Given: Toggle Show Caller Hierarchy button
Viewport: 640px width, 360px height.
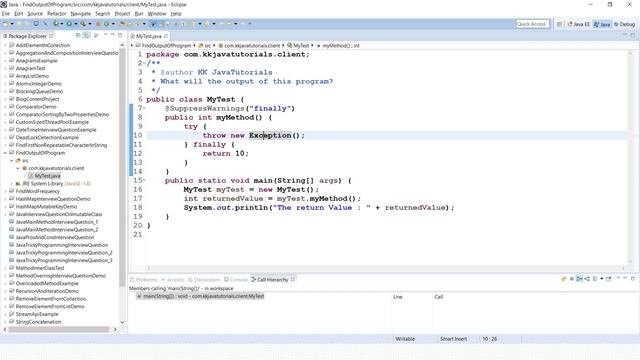Looking at the screenshot, I should click(x=579, y=279).
